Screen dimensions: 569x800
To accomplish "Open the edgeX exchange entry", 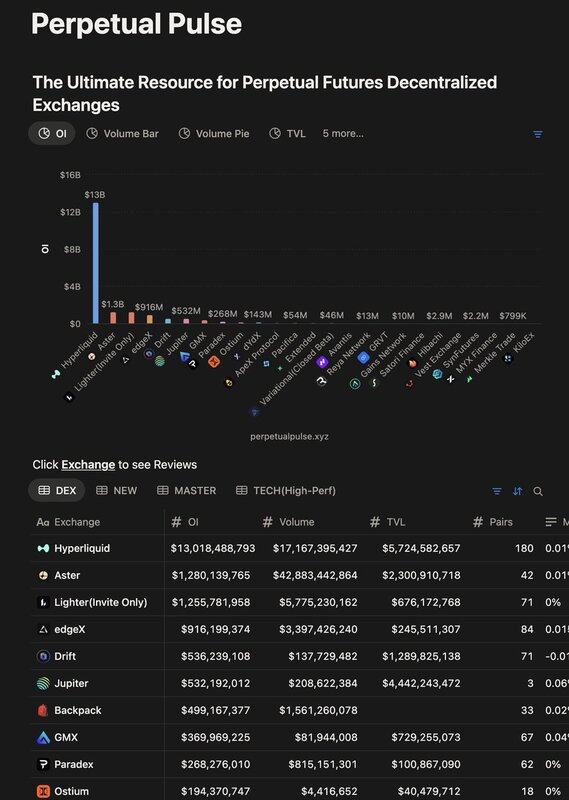I will [69, 629].
